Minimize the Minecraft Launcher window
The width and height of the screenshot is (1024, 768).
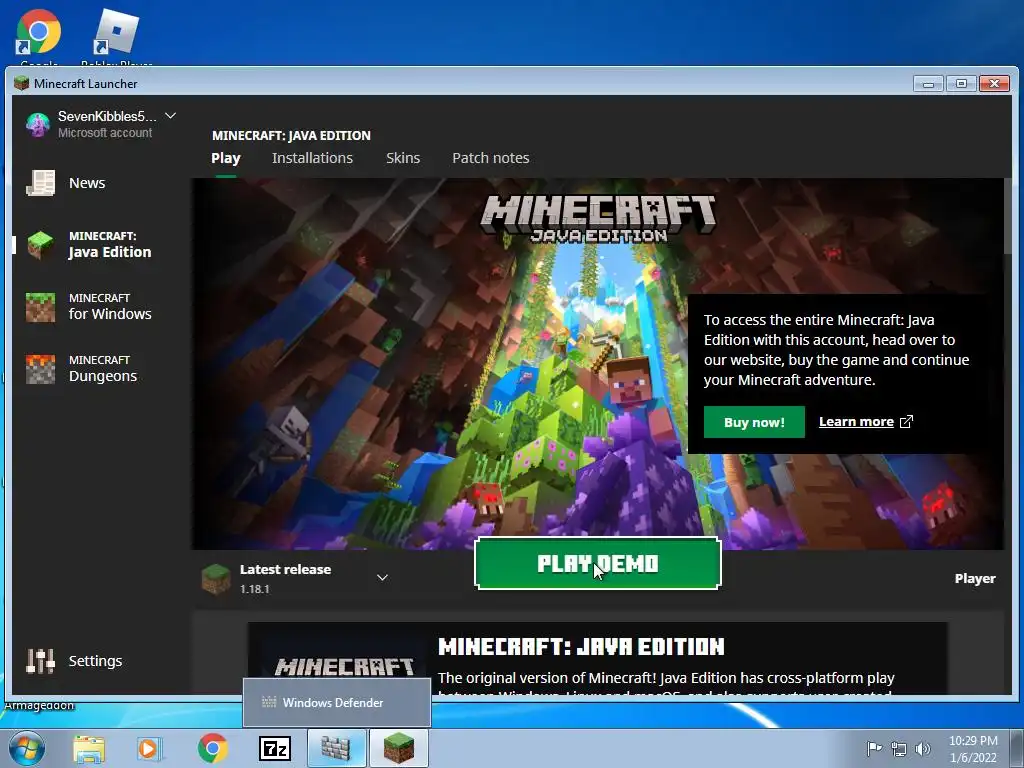click(928, 84)
